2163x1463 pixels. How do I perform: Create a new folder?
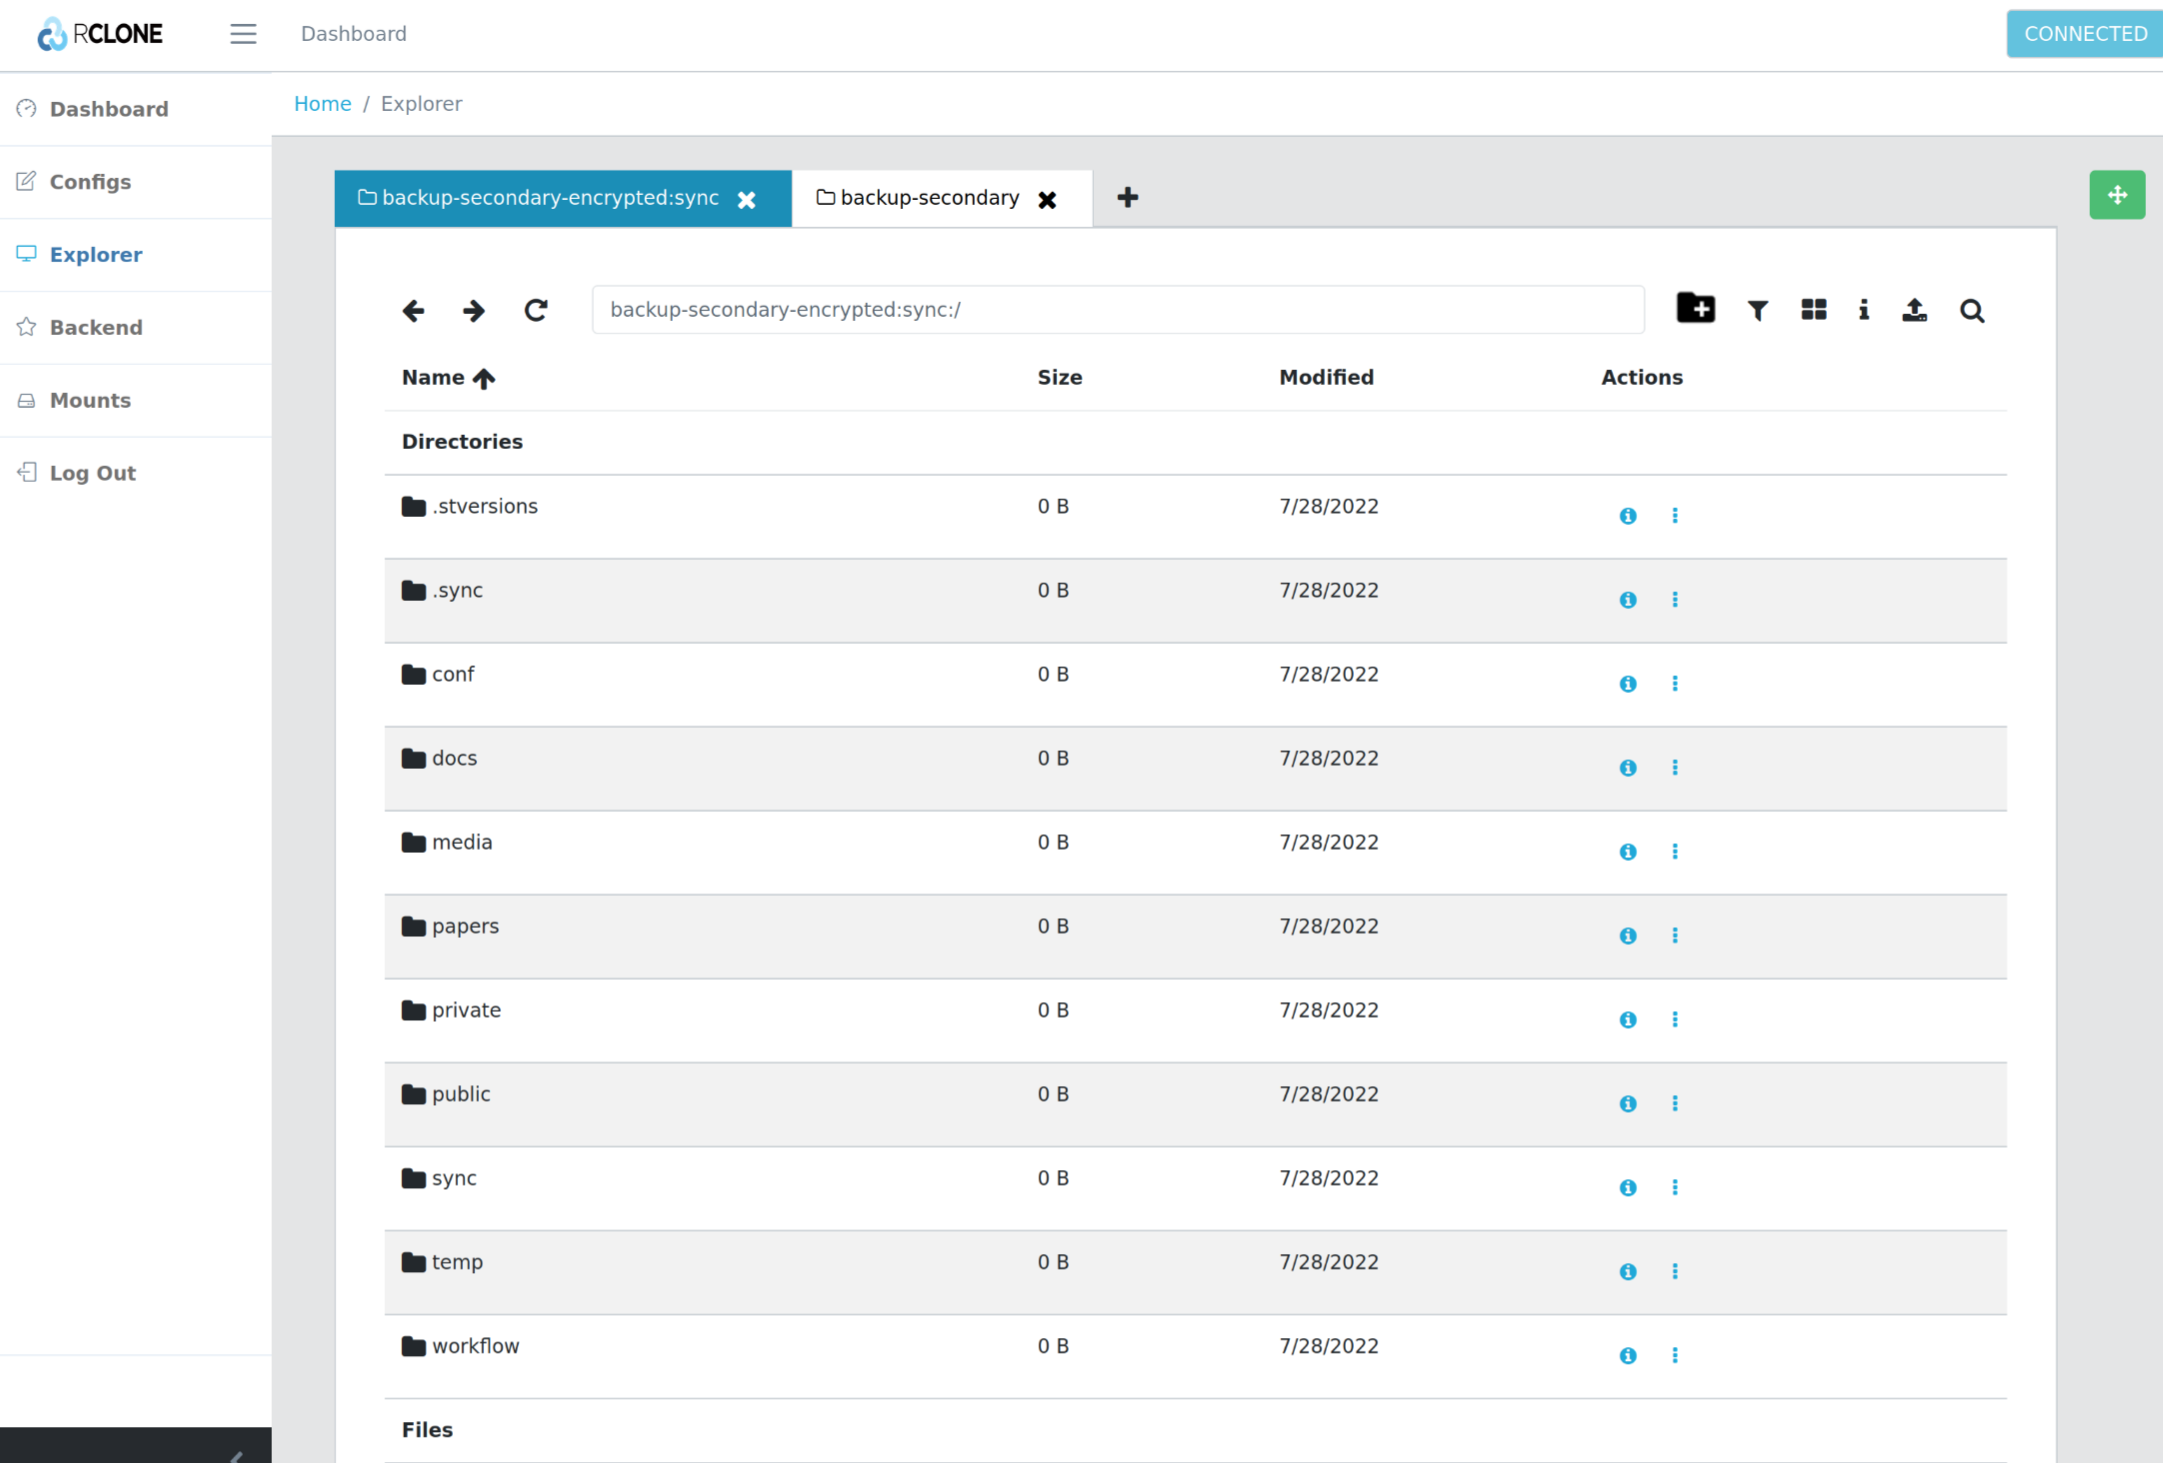[1696, 309]
